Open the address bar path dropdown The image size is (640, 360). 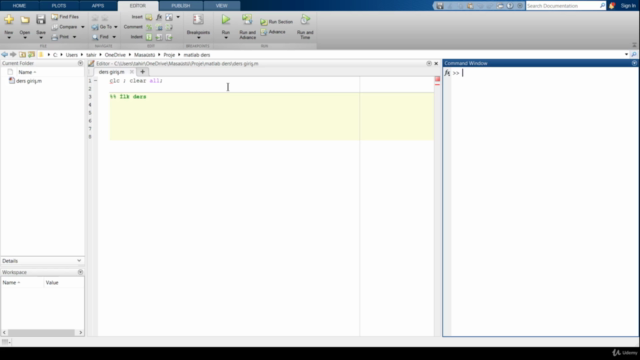coord(627,54)
